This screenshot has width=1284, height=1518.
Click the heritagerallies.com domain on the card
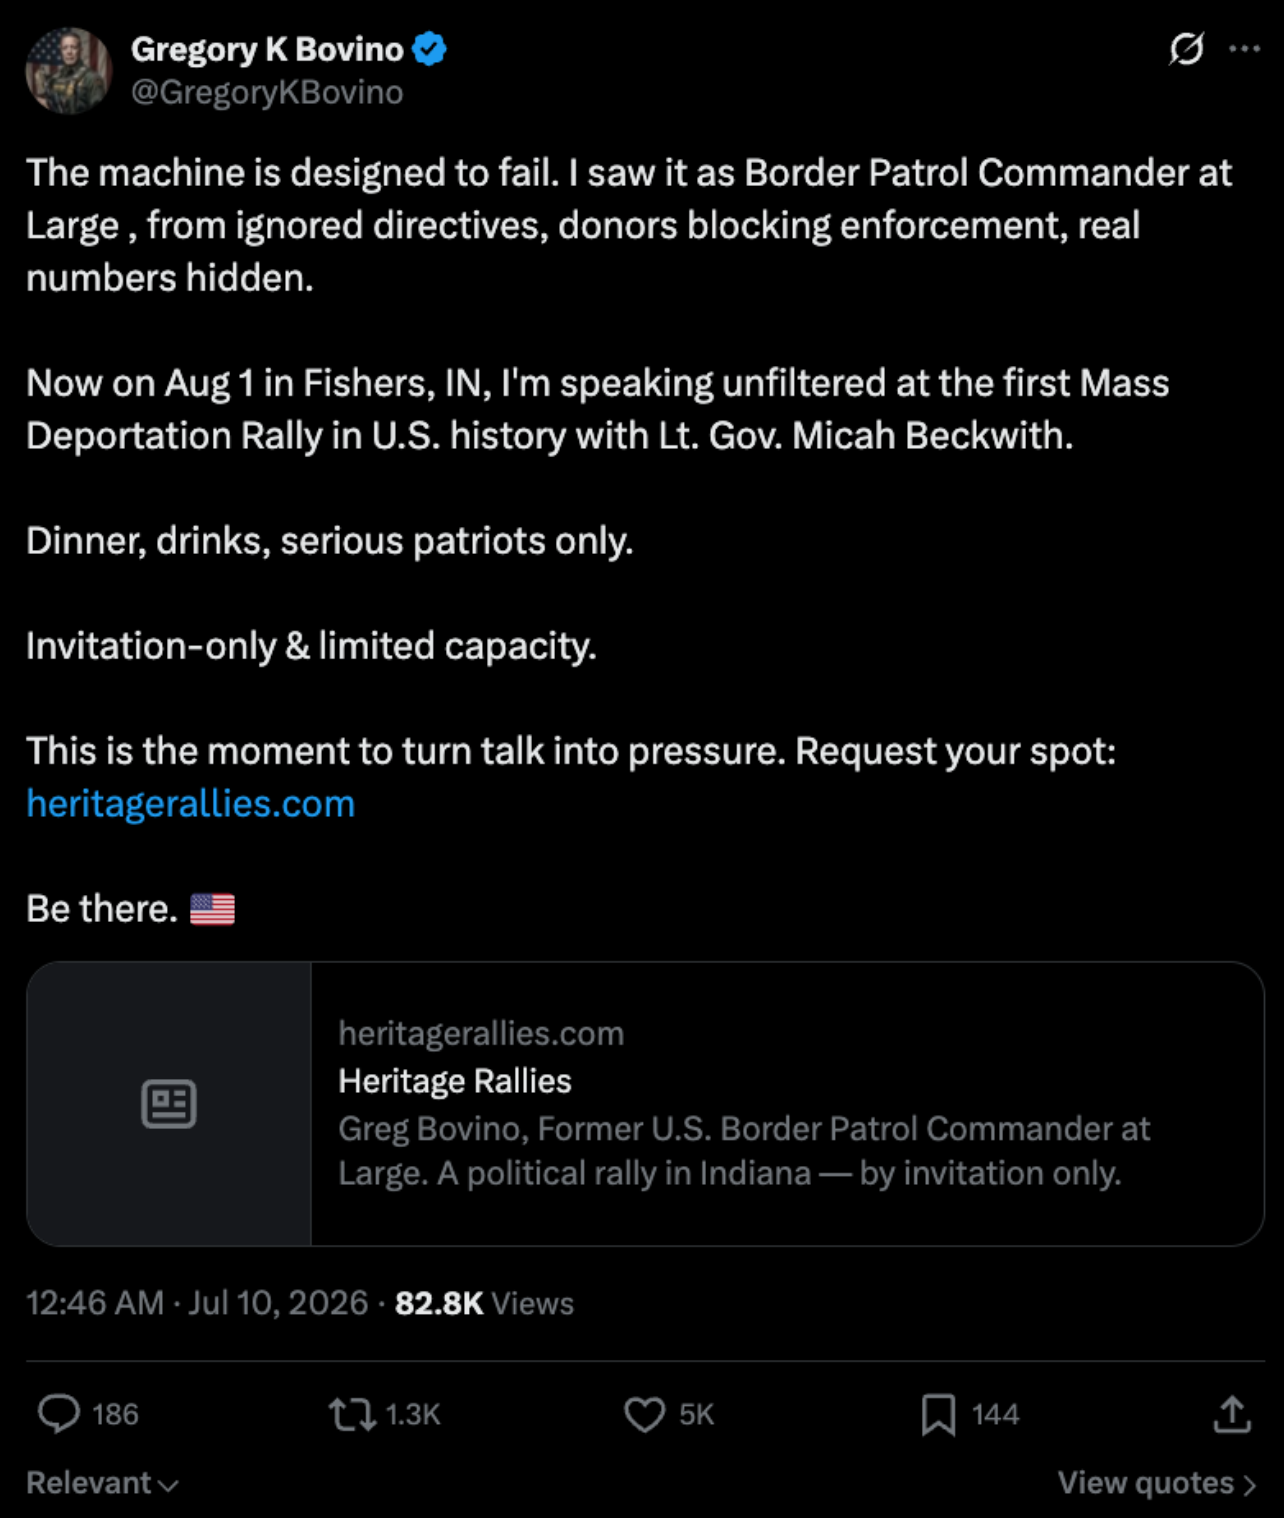(x=481, y=1033)
